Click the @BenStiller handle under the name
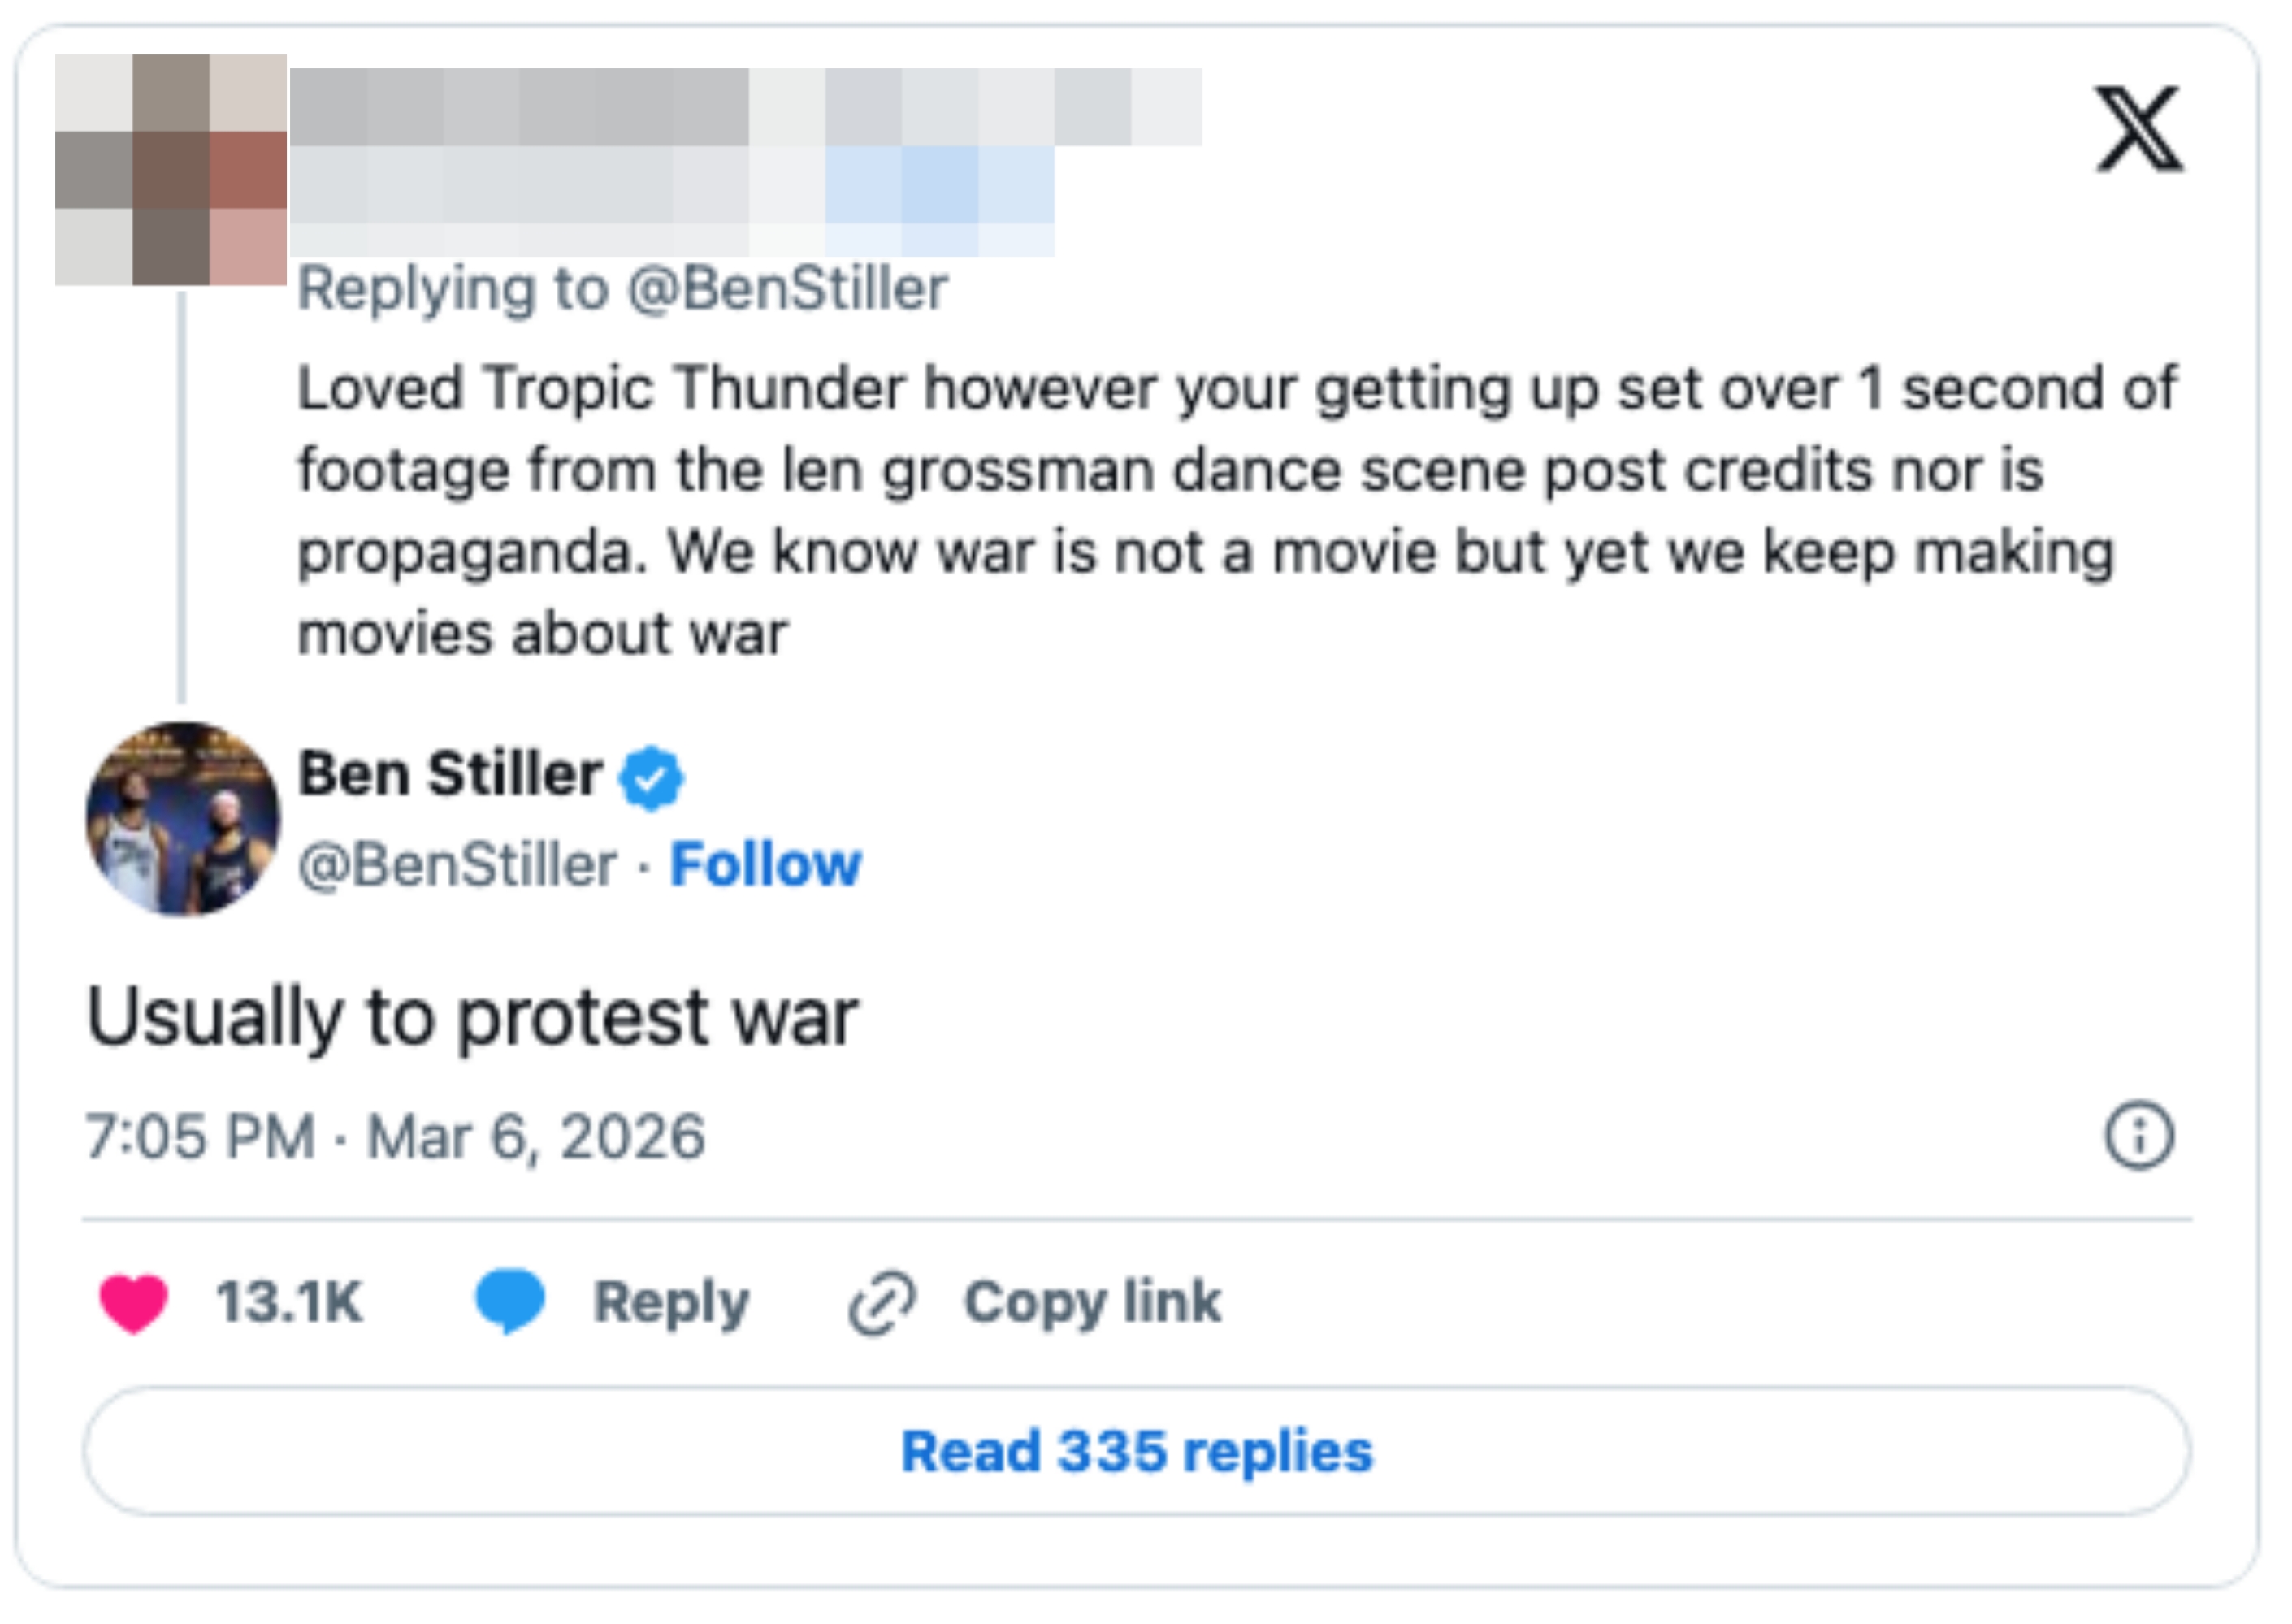This screenshot has height=1624, width=2292. [457, 864]
